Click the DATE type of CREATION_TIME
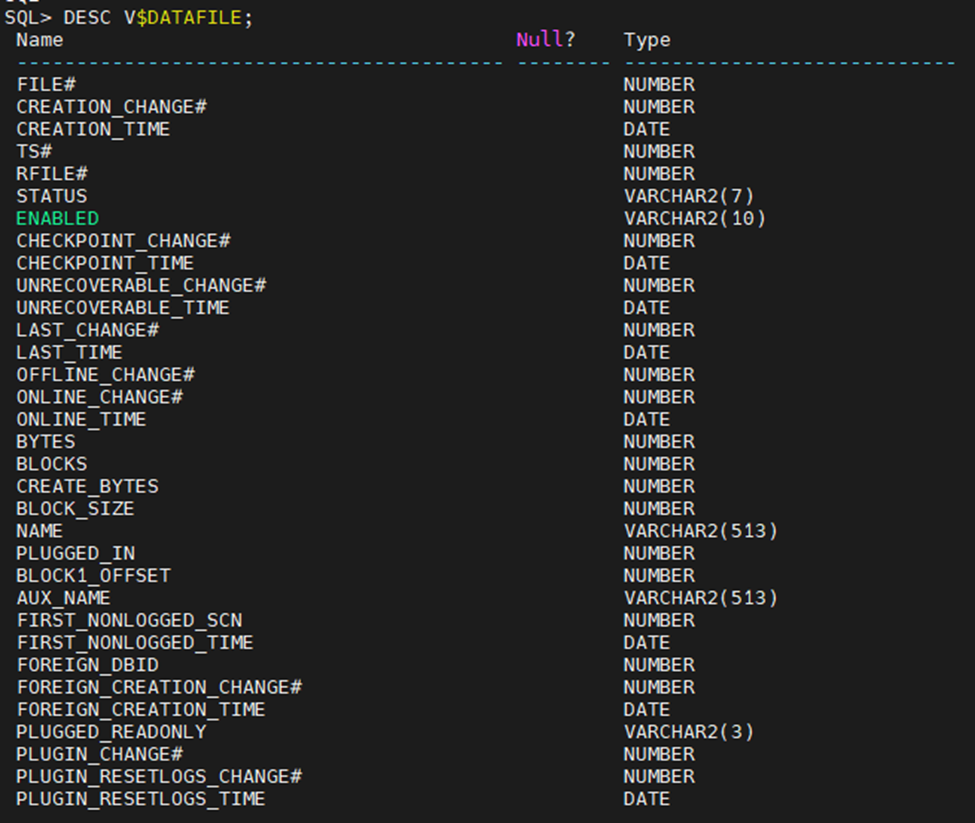The image size is (975, 823). click(x=647, y=129)
